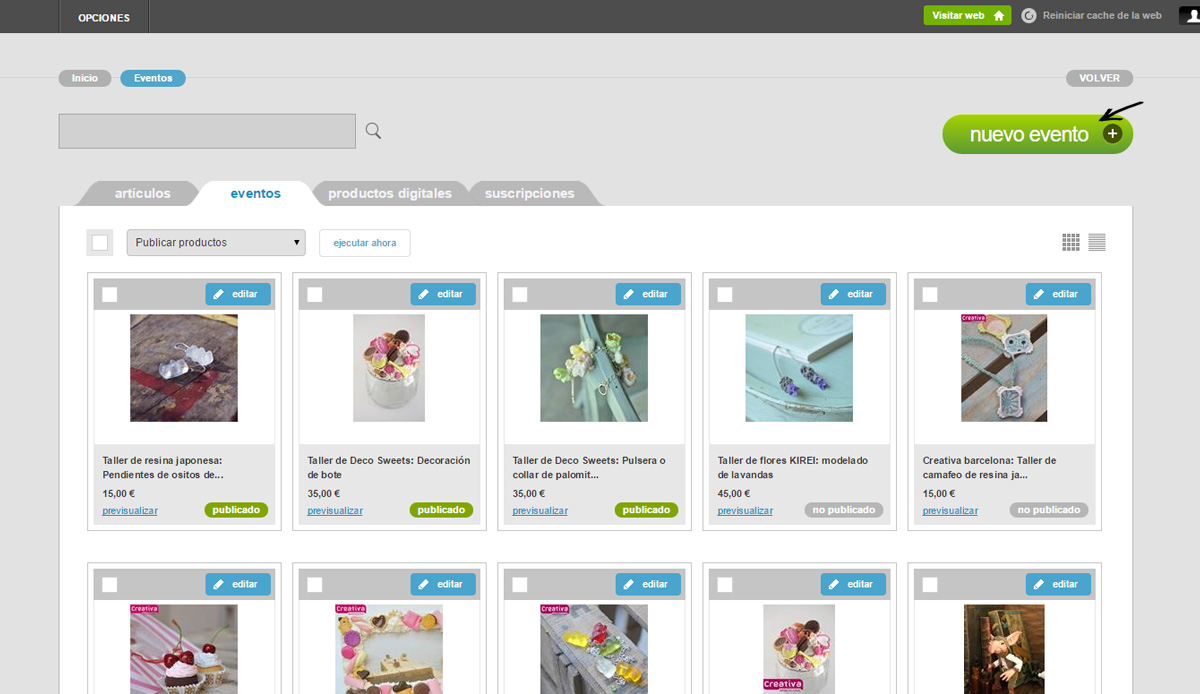The height and width of the screenshot is (694, 1200).
Task: Click editar on the KIREI lavandas card
Action: pyautogui.click(x=853, y=294)
